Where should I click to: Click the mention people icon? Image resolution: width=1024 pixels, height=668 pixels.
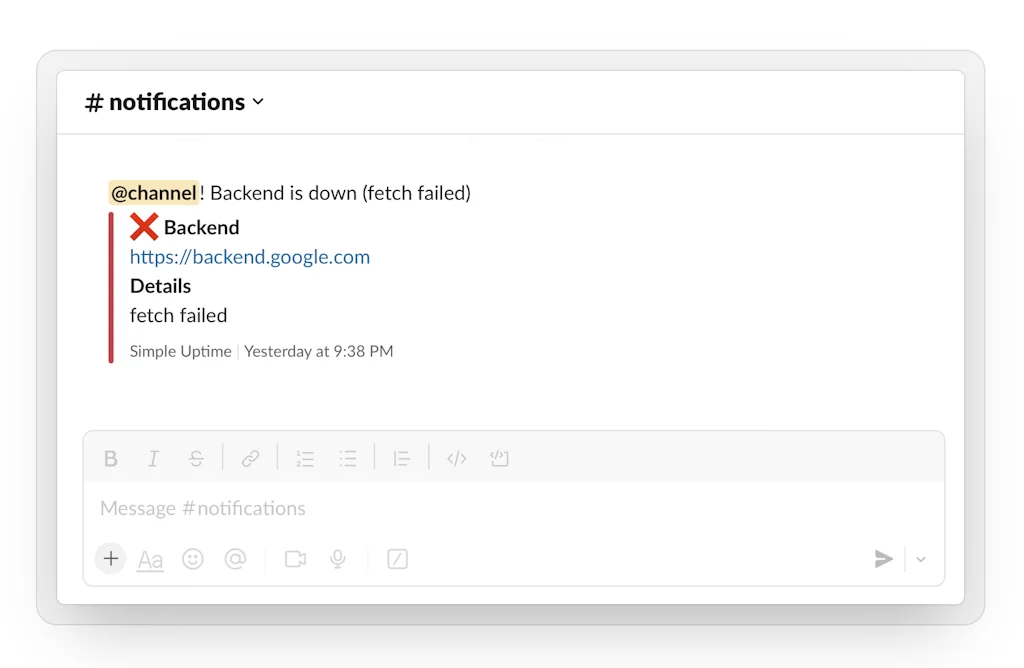coord(236,559)
